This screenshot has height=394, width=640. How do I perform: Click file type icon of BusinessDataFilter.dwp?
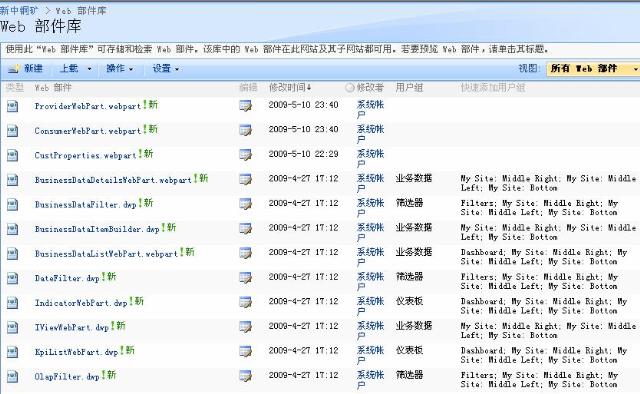point(13,204)
